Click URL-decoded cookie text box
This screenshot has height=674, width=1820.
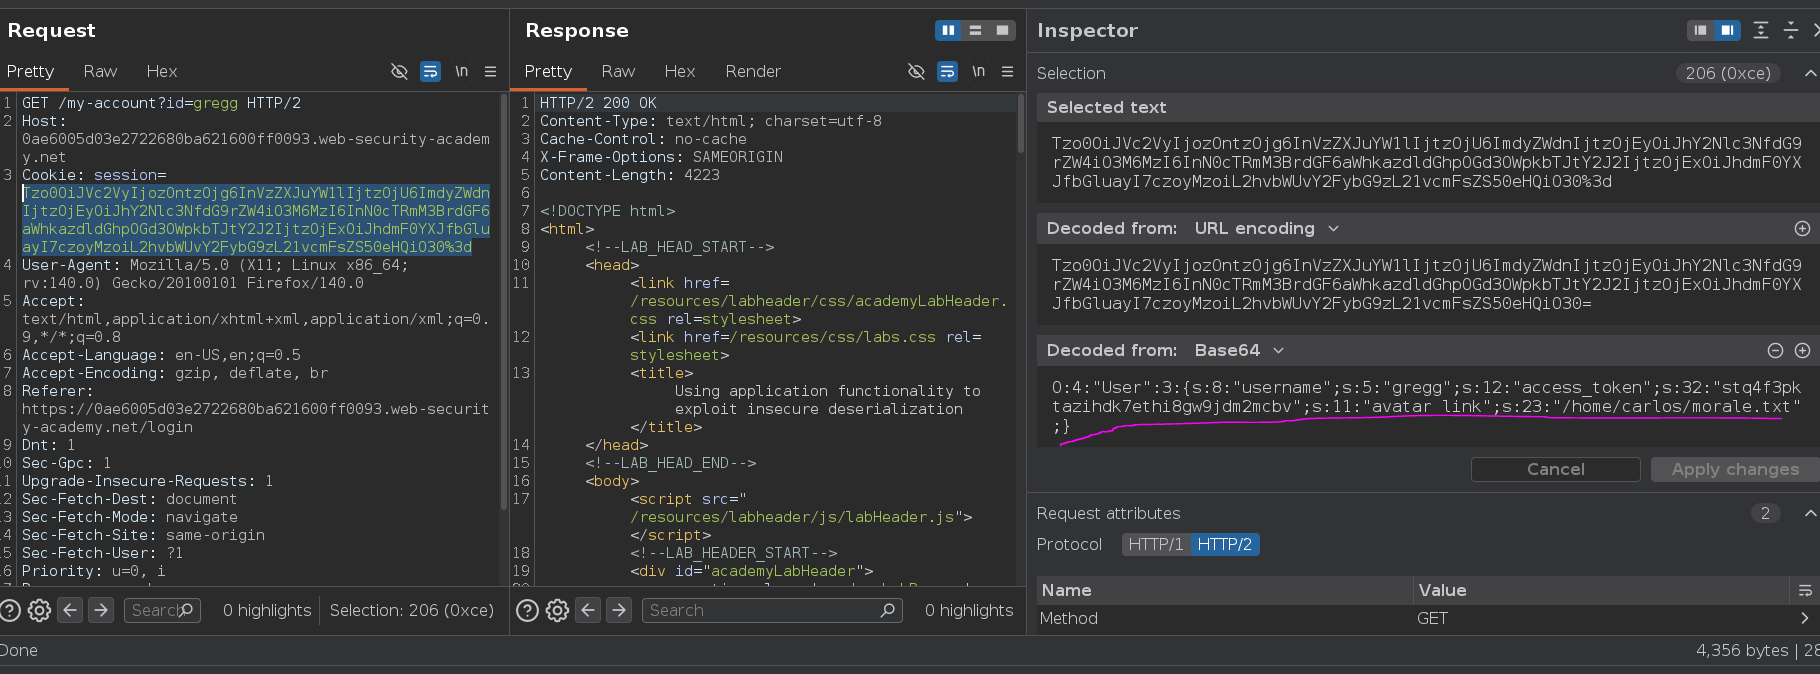[x=1426, y=284]
